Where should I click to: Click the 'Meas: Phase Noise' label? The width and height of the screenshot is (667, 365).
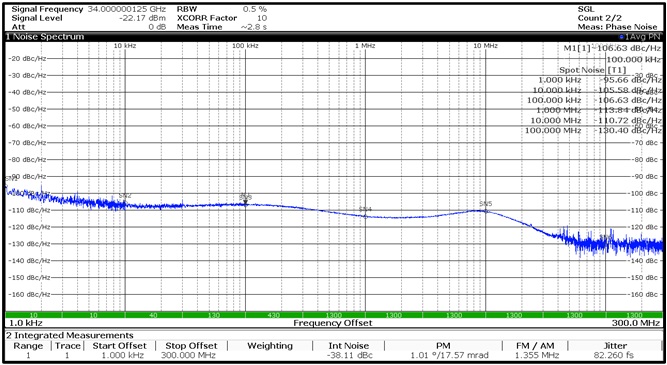(x=617, y=27)
